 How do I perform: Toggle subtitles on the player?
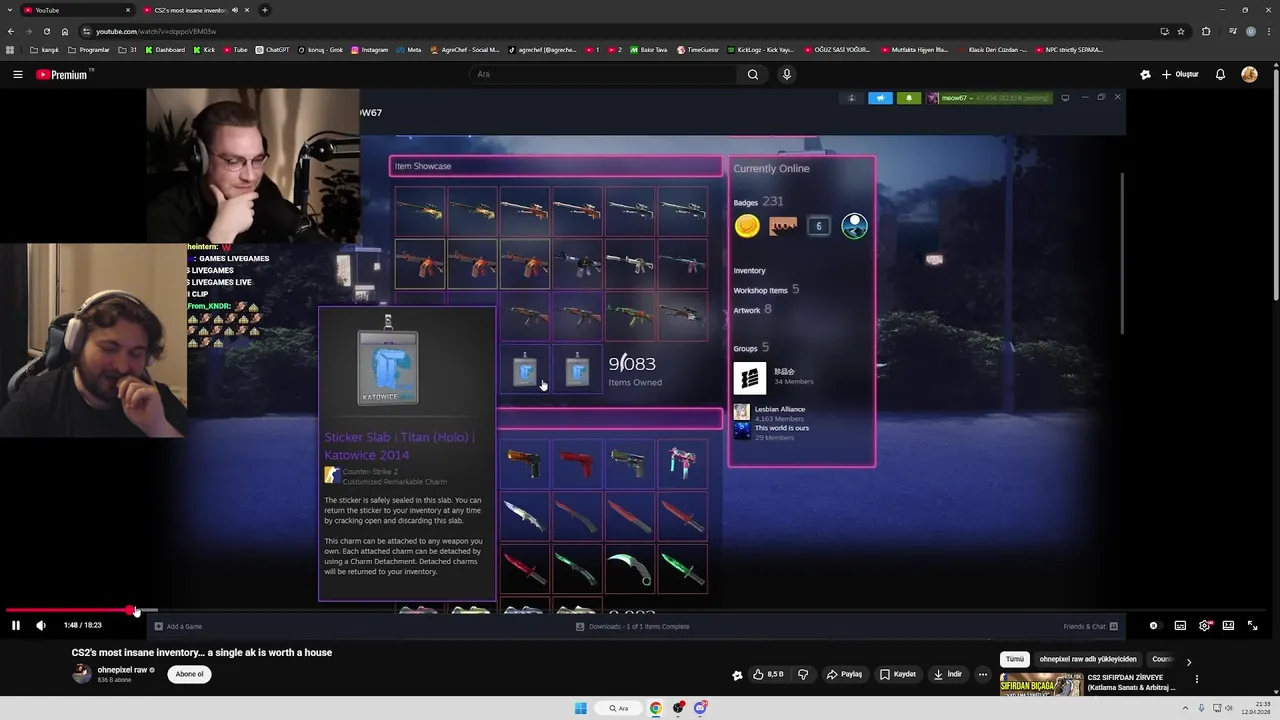[1180, 625]
